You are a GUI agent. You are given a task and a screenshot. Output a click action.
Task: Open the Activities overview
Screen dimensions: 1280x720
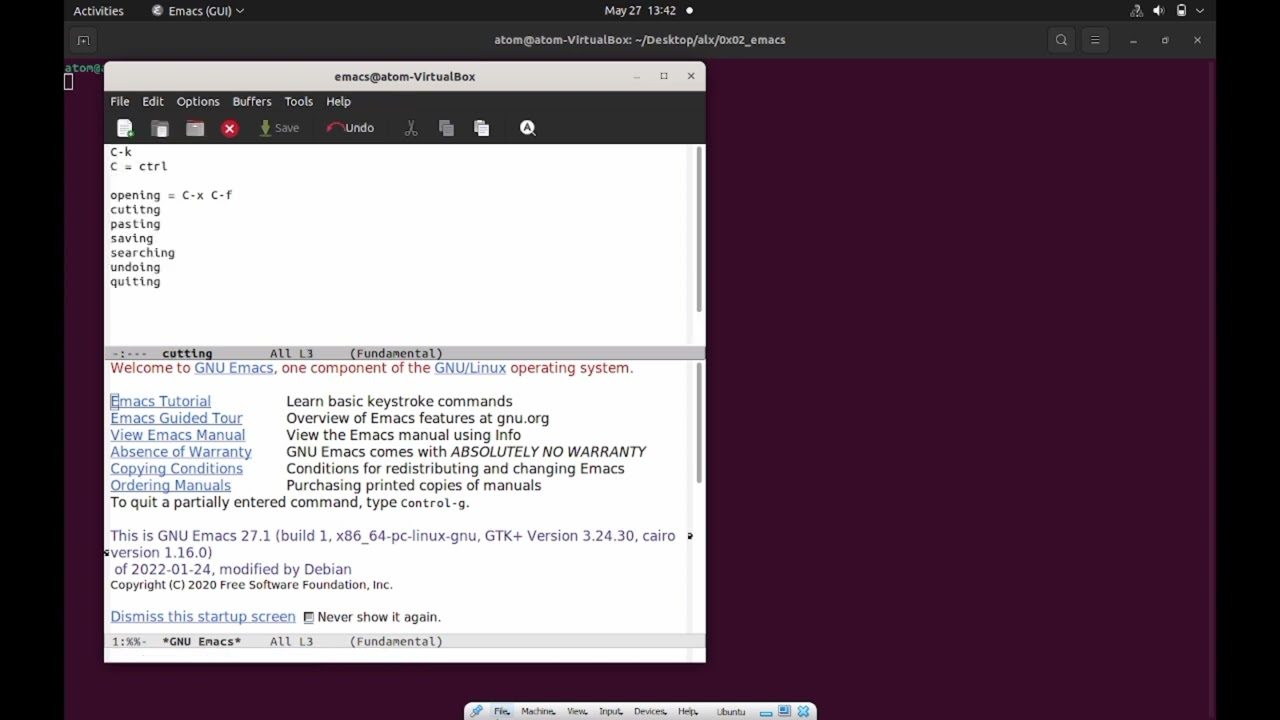tap(98, 11)
